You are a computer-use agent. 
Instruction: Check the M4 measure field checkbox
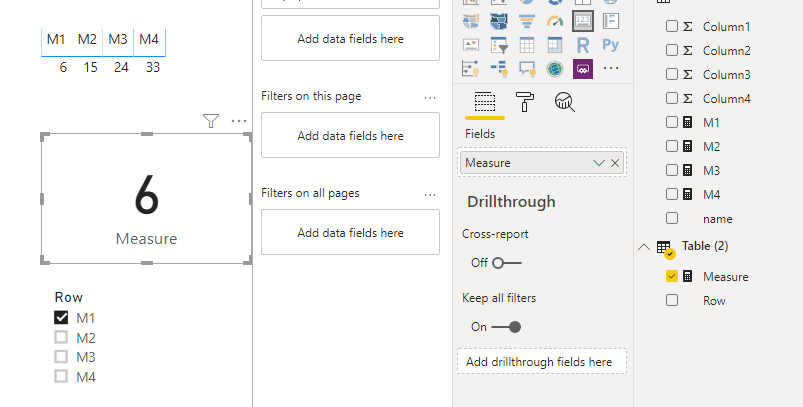672,194
